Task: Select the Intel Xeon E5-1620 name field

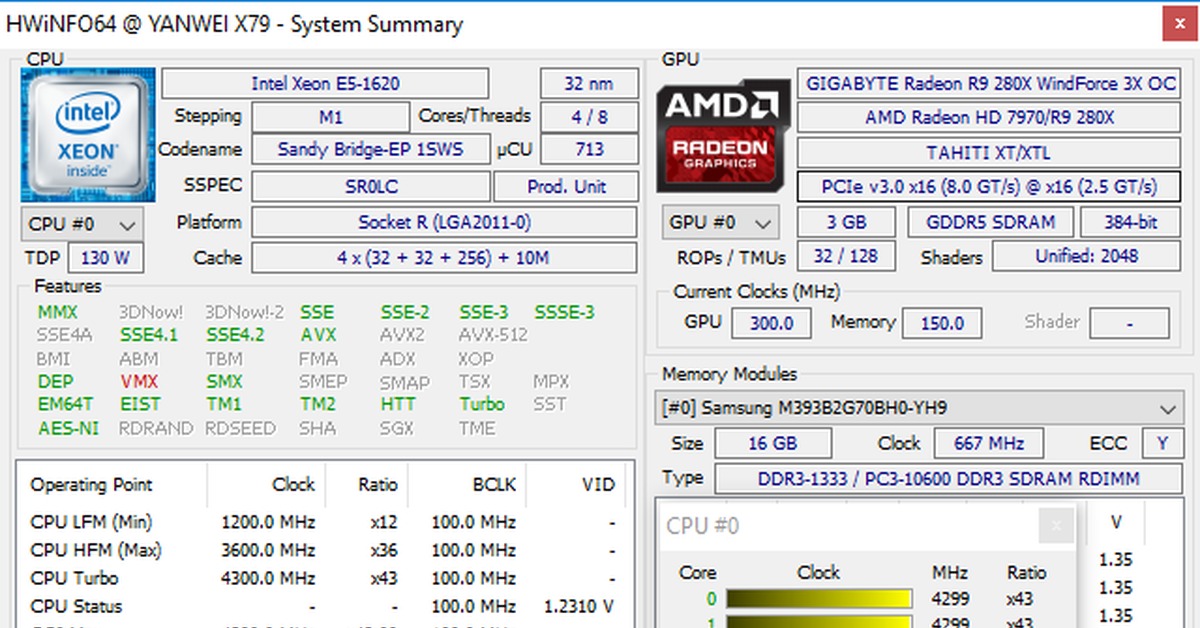Action: coord(325,84)
